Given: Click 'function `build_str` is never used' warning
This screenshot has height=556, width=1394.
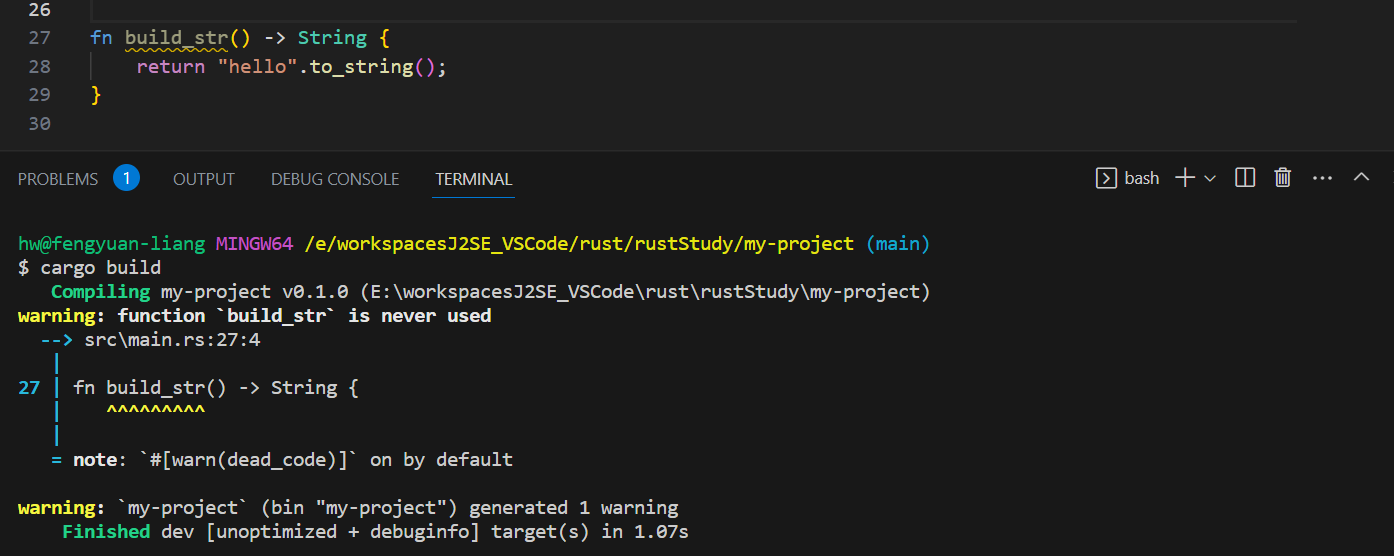Looking at the screenshot, I should pos(304,316).
